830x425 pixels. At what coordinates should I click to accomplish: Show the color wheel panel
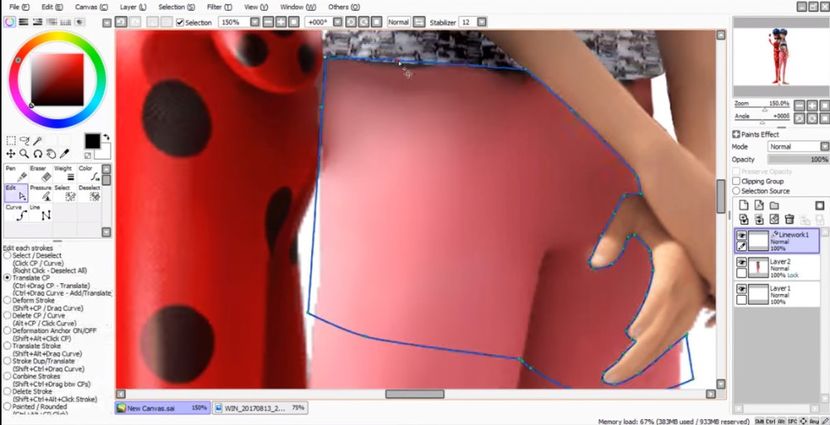click(x=10, y=22)
